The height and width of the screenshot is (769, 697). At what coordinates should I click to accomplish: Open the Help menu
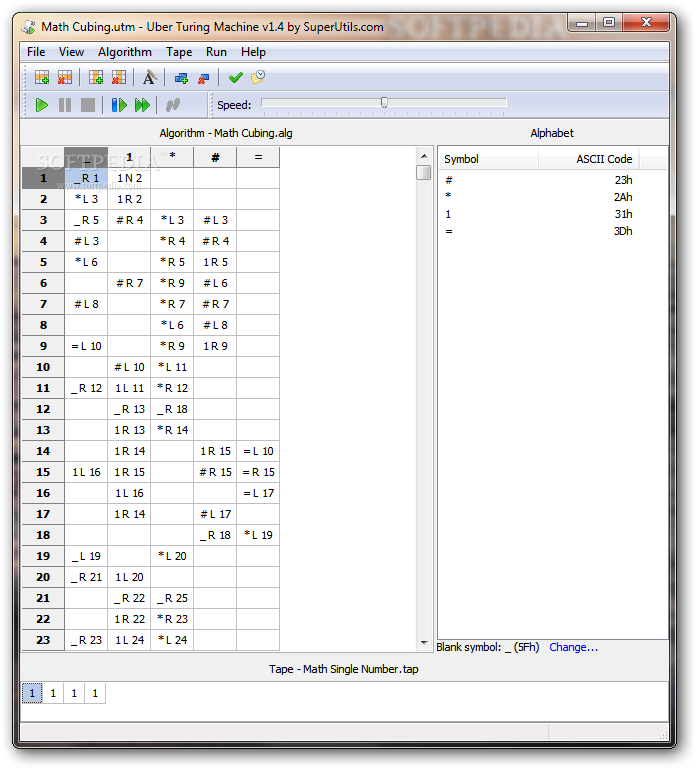click(253, 52)
